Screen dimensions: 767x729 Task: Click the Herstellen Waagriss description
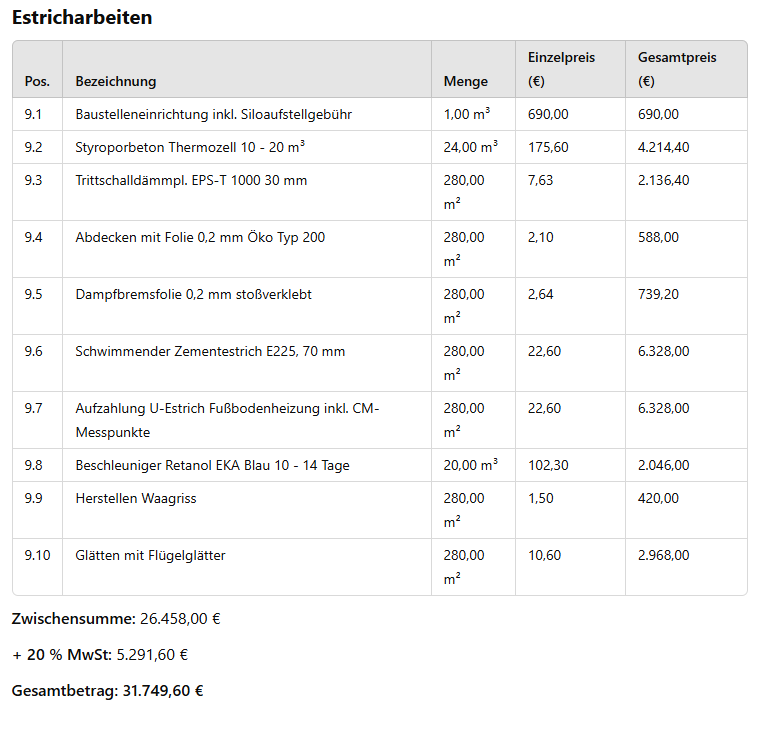click(x=136, y=498)
